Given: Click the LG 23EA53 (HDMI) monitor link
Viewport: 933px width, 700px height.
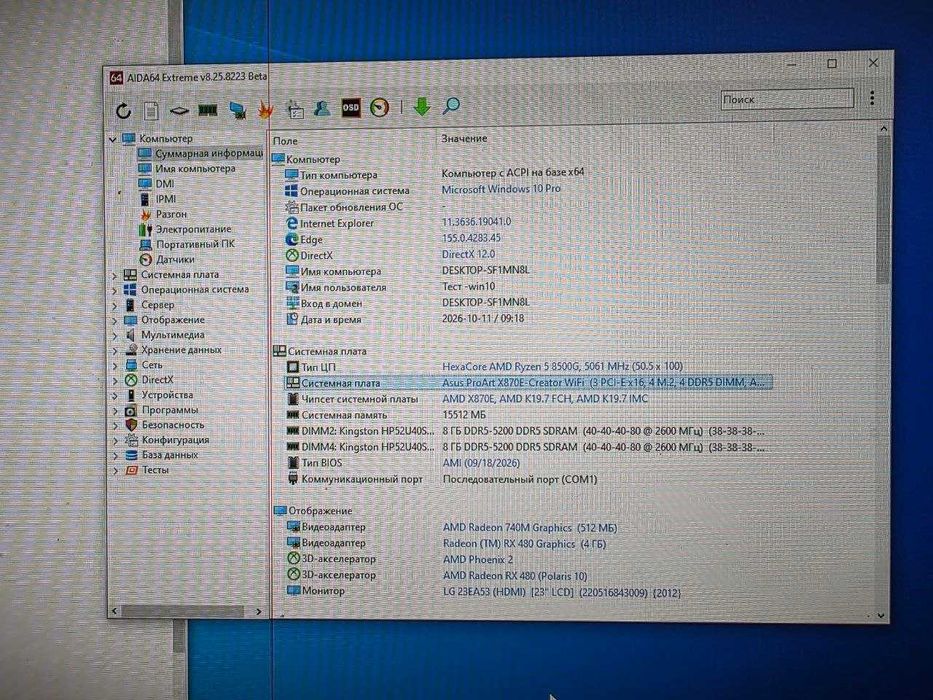Looking at the screenshot, I should 562,592.
